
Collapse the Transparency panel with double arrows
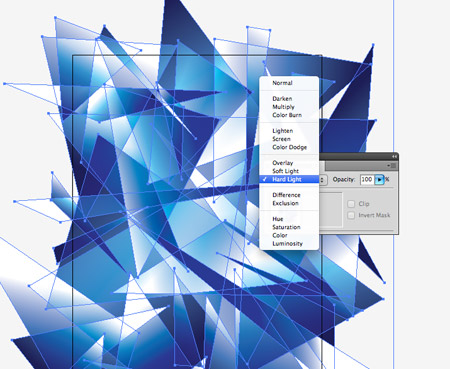[394, 156]
